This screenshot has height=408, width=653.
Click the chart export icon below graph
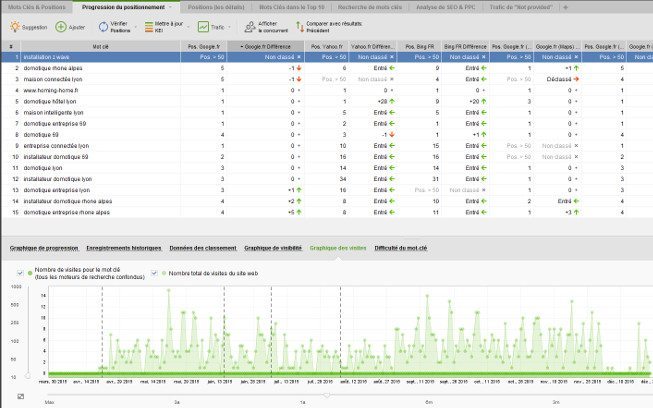20,396
